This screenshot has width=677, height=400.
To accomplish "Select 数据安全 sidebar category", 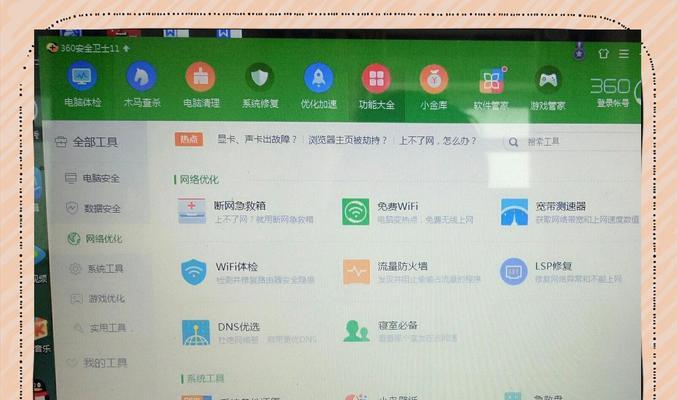I will [x=93, y=209].
